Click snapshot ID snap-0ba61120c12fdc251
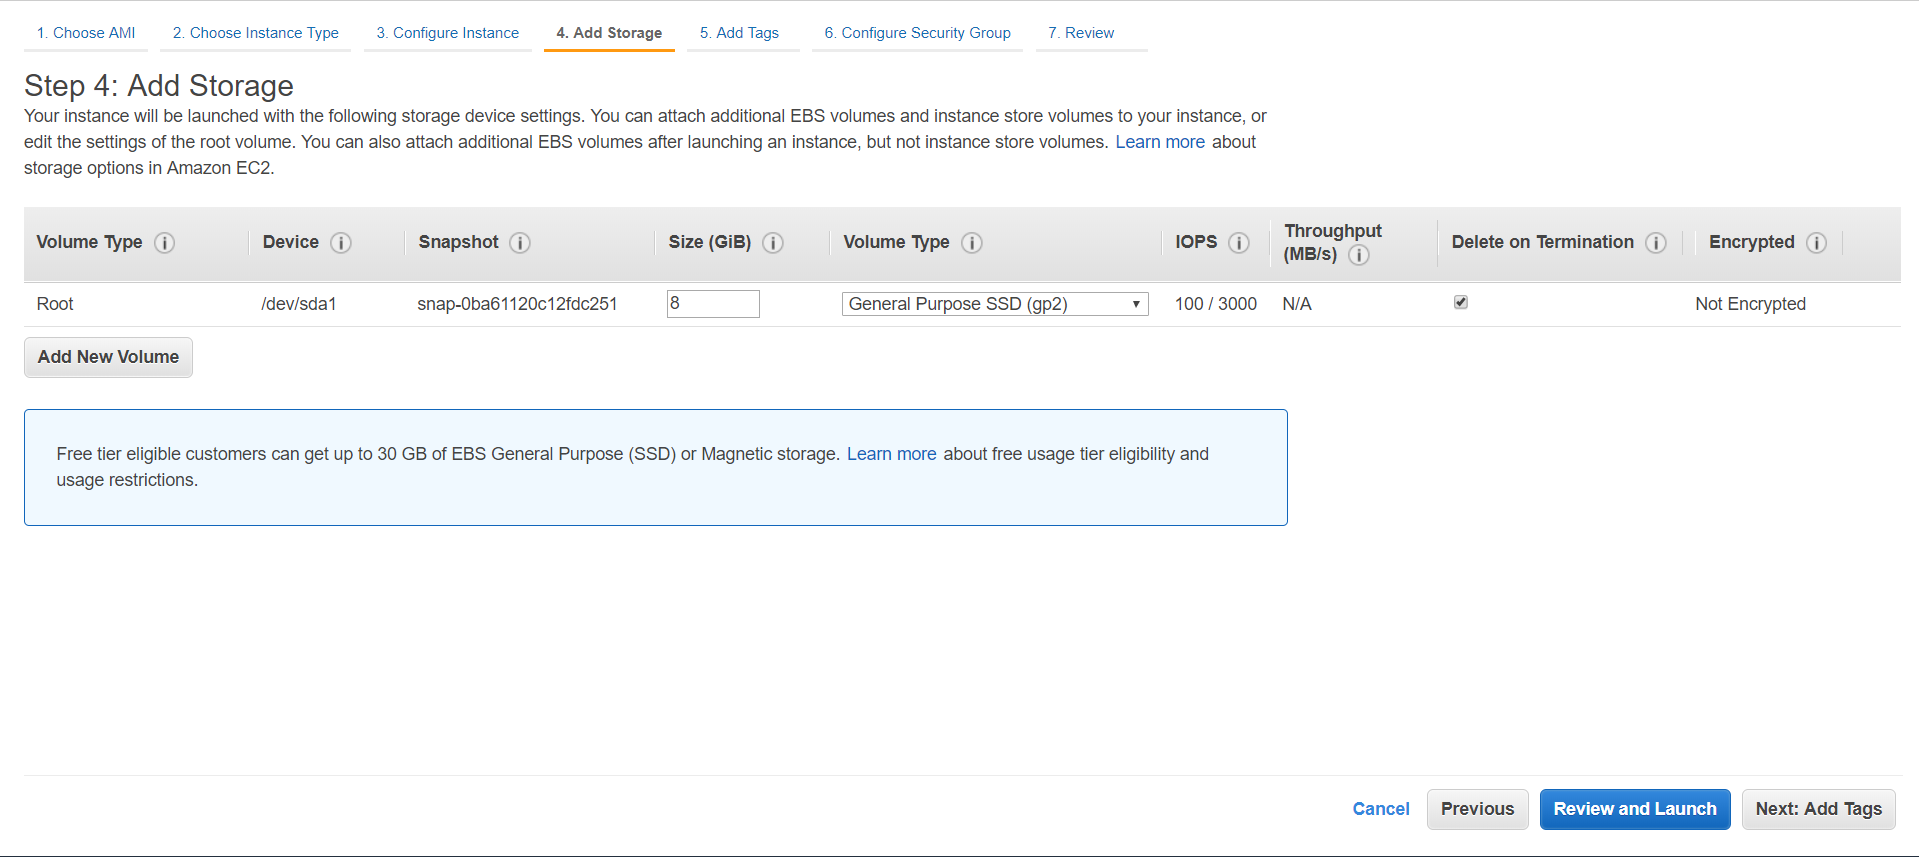This screenshot has width=1919, height=857. 517,304
